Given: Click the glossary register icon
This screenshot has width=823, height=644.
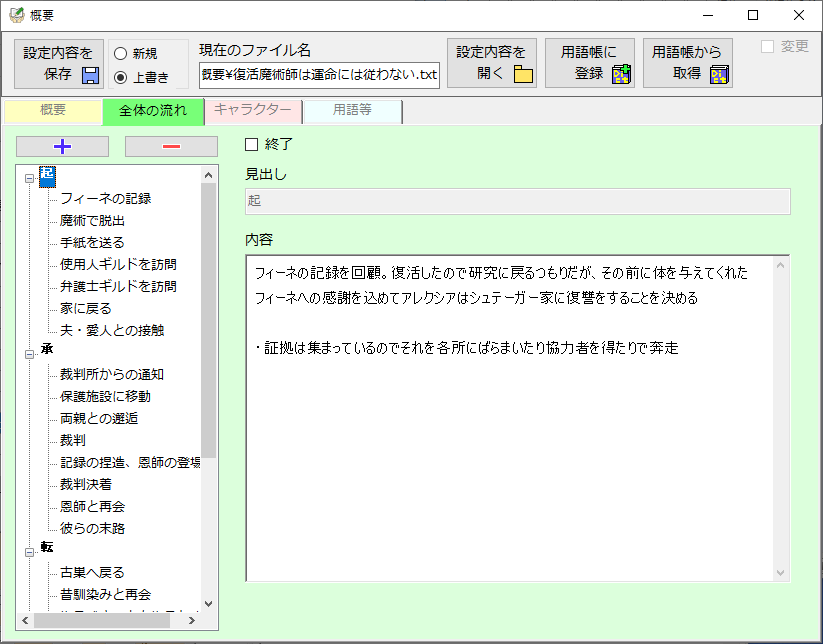Looking at the screenshot, I should [x=621, y=75].
